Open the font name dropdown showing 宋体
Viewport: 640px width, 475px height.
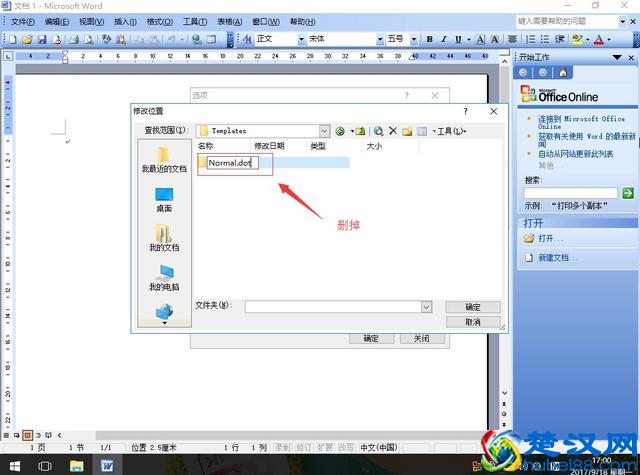click(380, 39)
